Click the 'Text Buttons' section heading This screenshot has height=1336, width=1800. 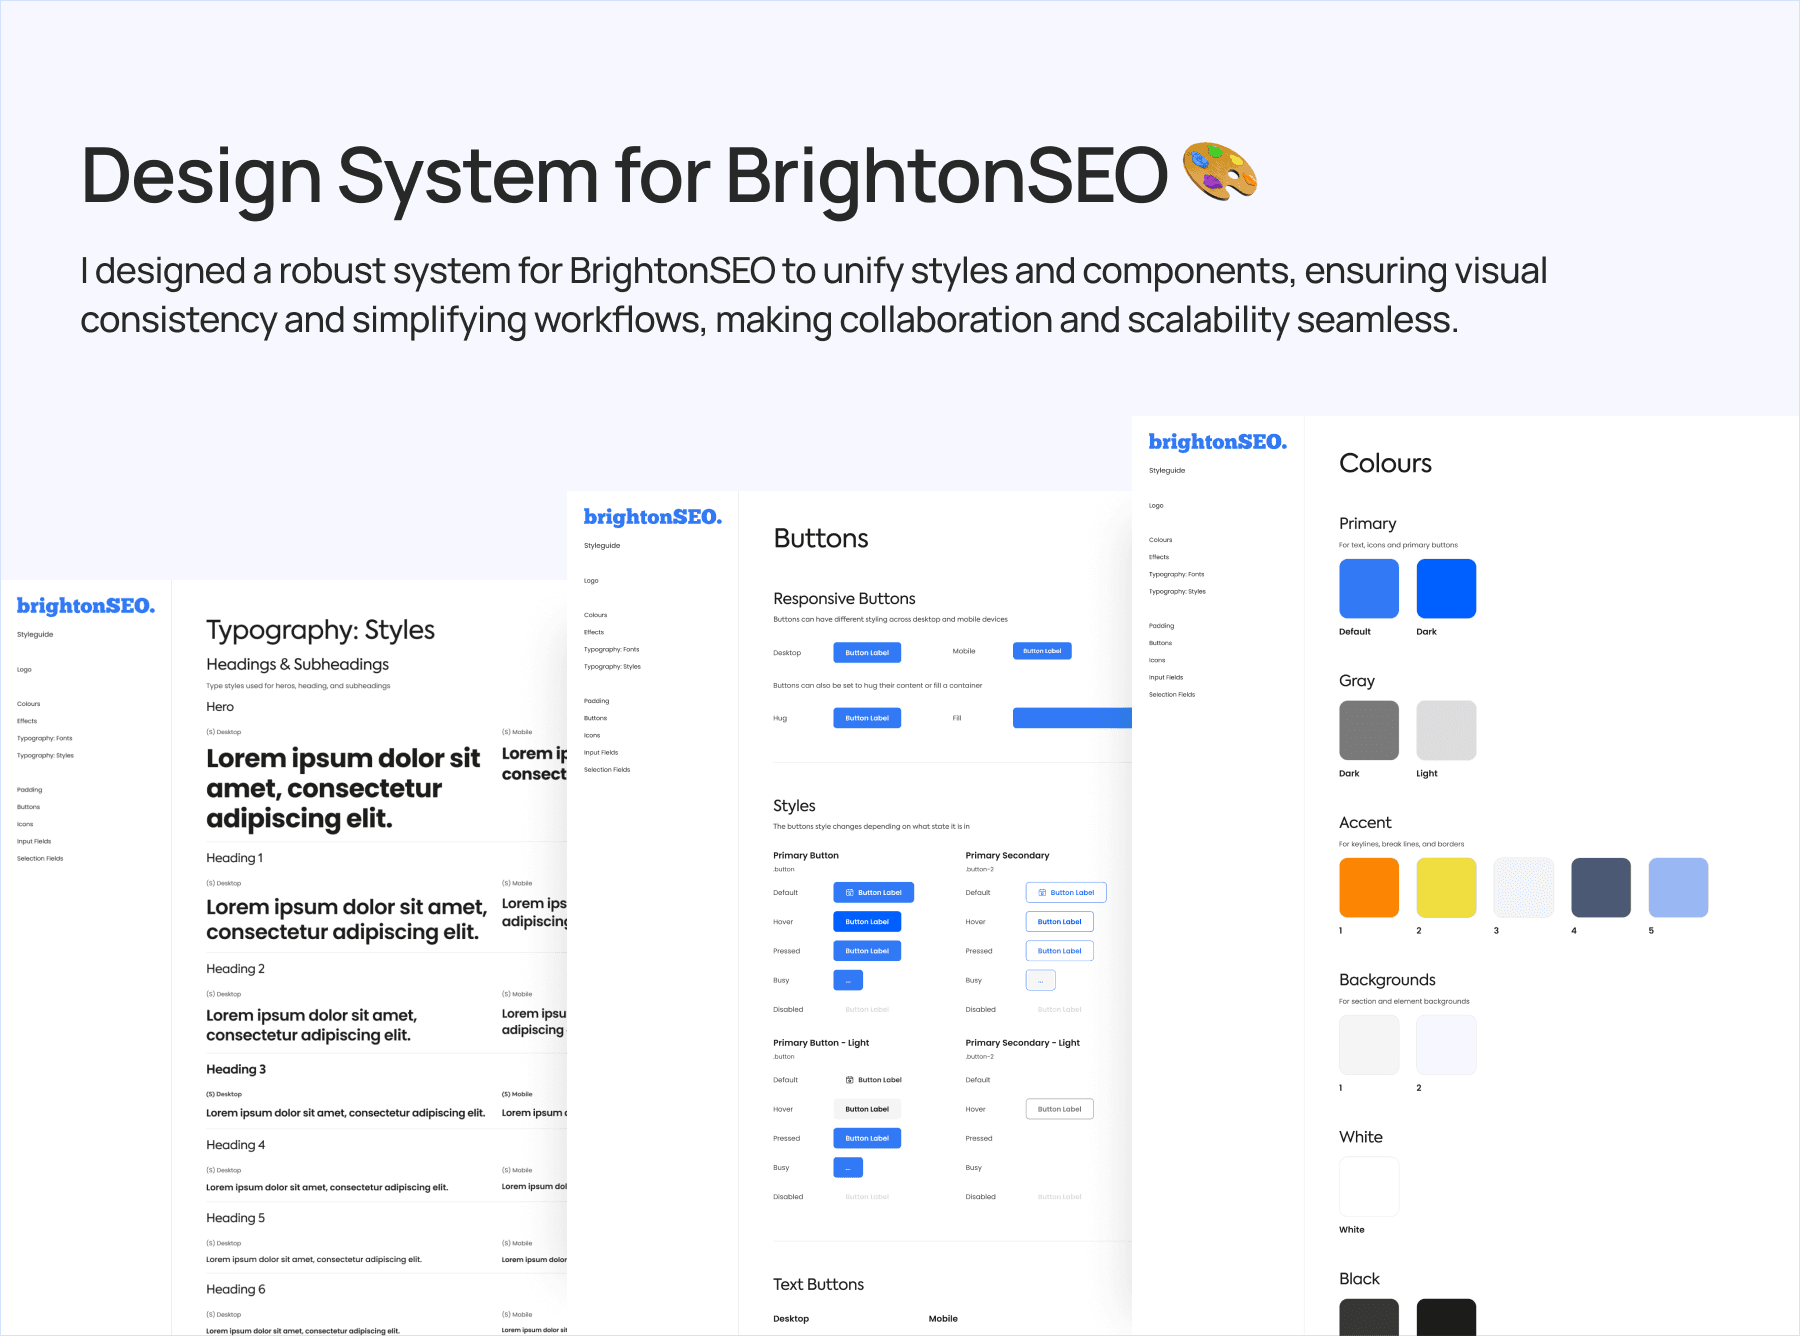[x=818, y=1285]
